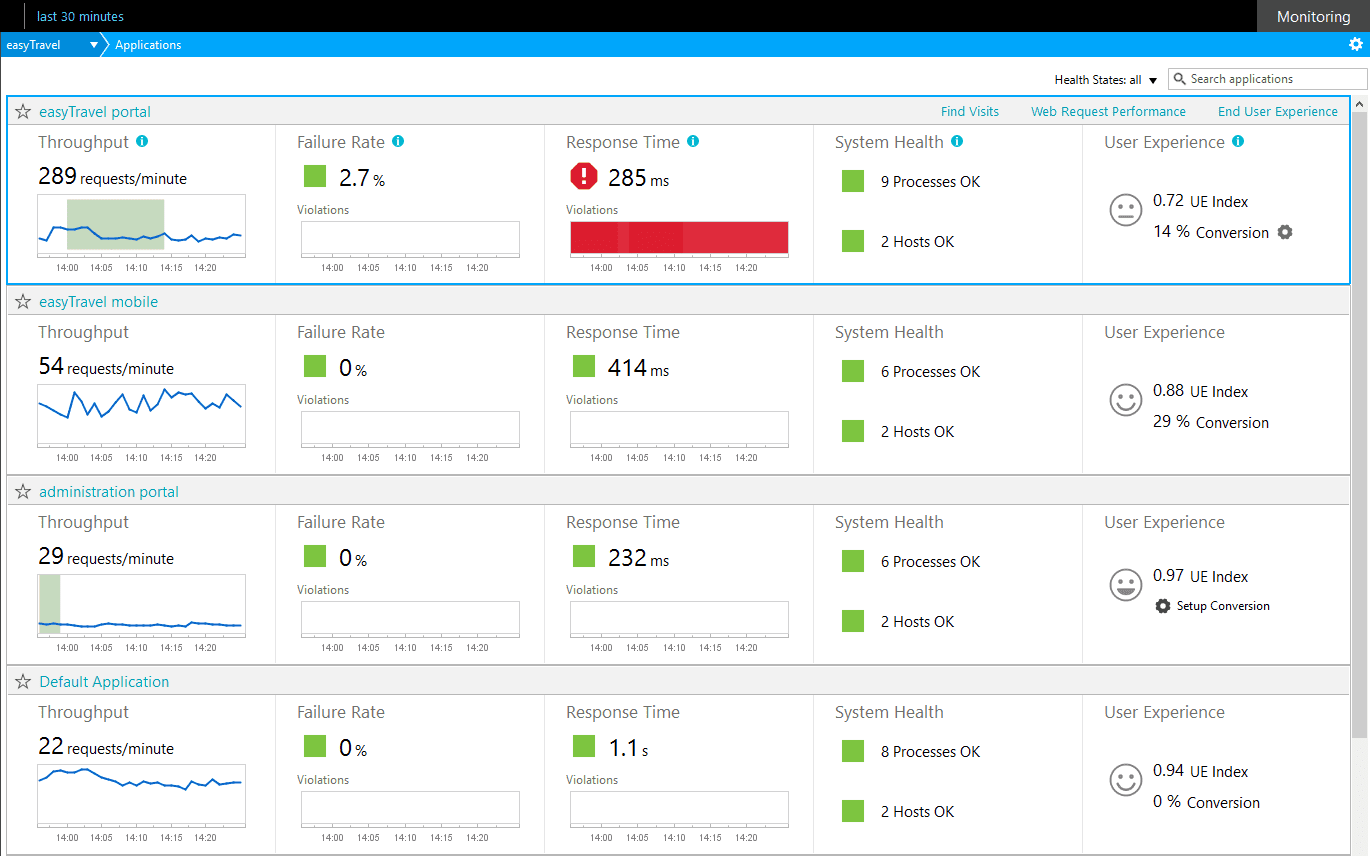The height and width of the screenshot is (856, 1370).
Task: Star the easyTravel portal application
Action: tap(23, 112)
